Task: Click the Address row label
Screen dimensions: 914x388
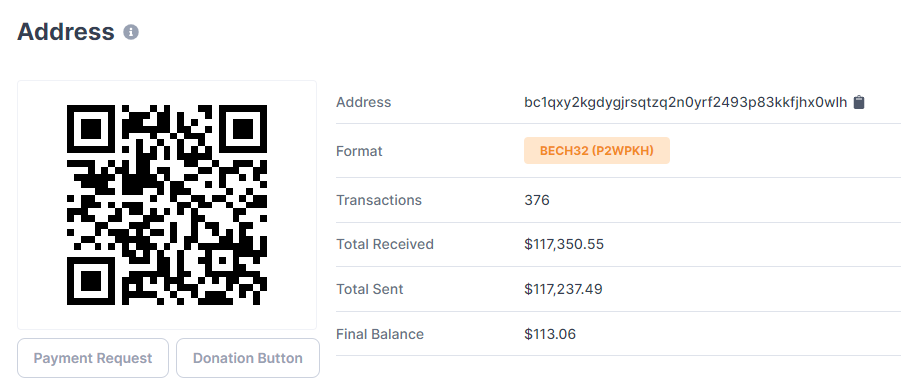Action: [x=364, y=103]
